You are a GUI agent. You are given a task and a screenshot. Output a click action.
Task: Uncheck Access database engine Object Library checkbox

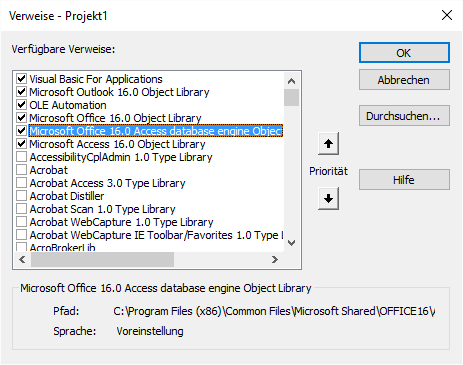[22, 131]
